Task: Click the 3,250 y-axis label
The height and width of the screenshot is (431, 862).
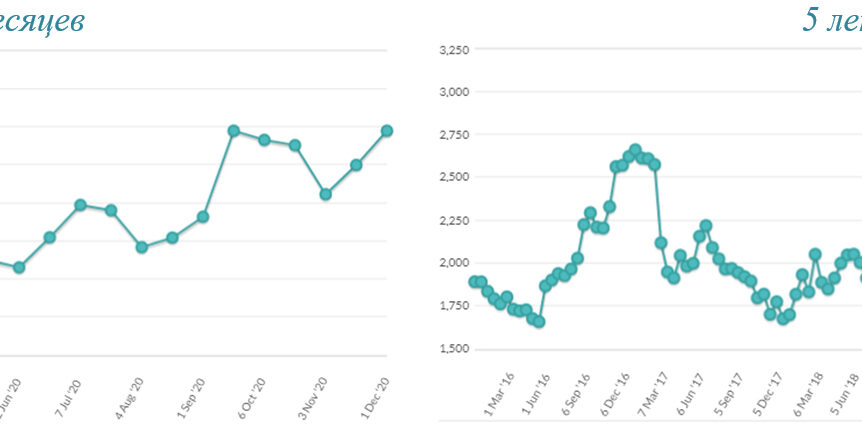Action: click(454, 48)
